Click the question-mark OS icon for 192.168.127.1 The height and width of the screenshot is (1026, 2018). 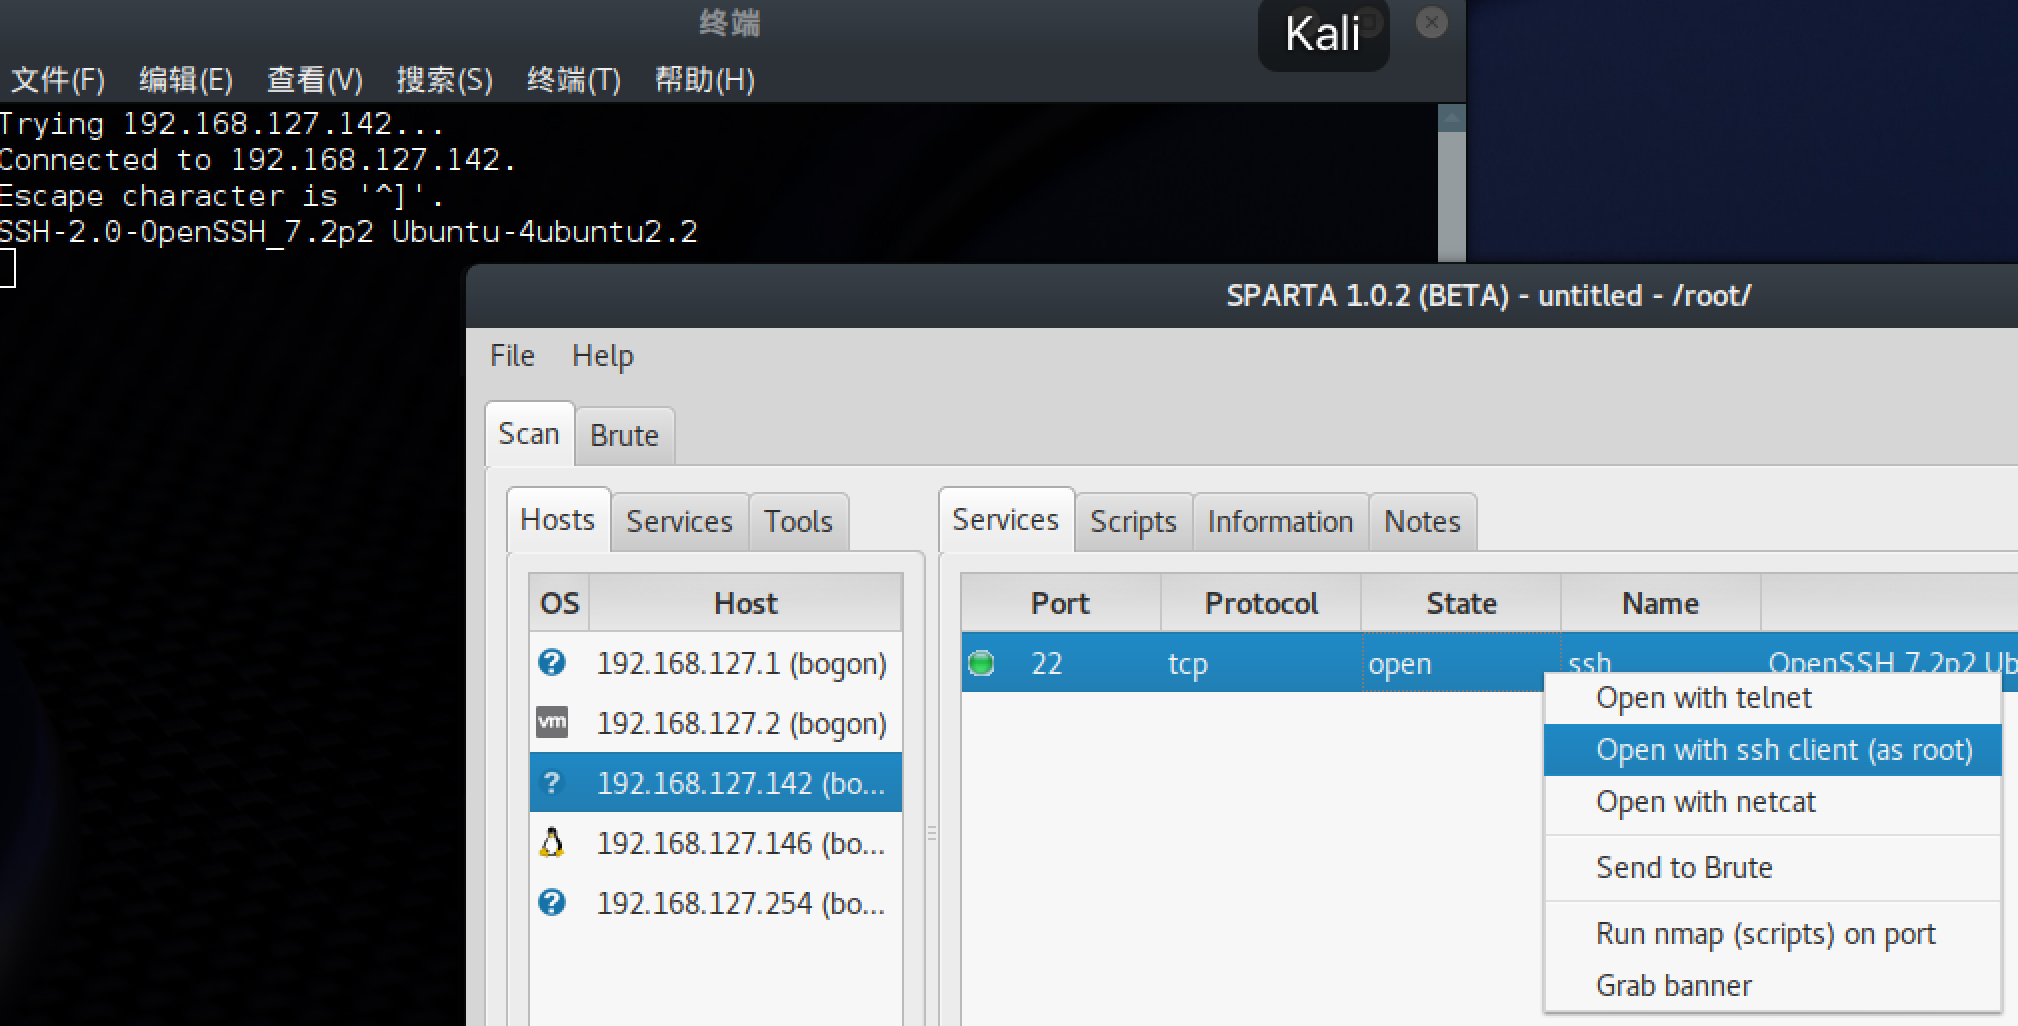click(x=552, y=662)
